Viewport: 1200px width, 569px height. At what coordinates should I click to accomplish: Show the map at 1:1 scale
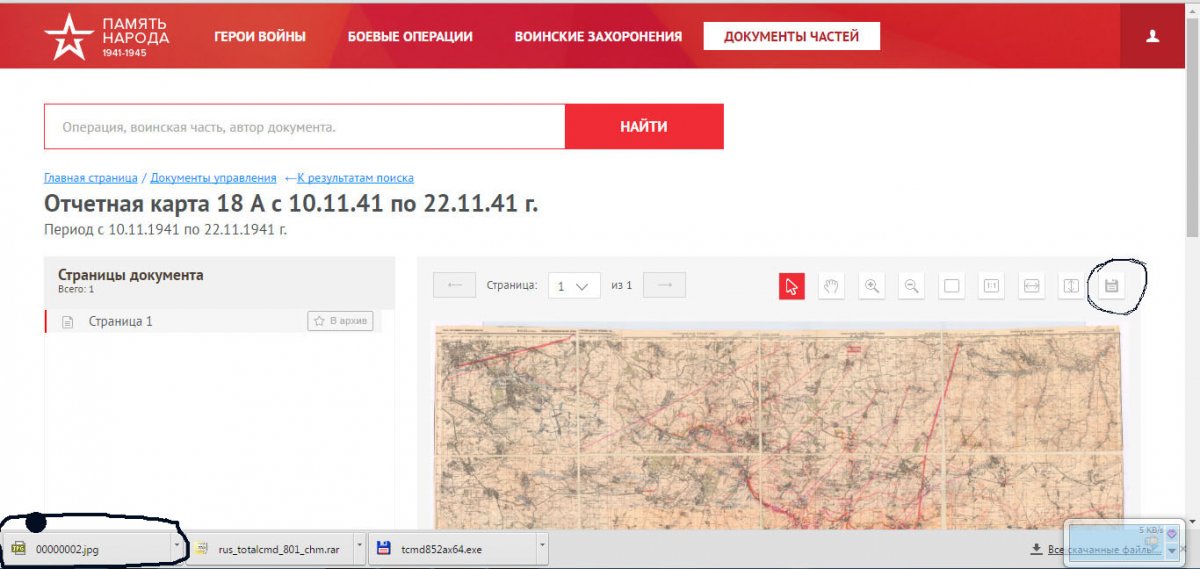point(991,286)
